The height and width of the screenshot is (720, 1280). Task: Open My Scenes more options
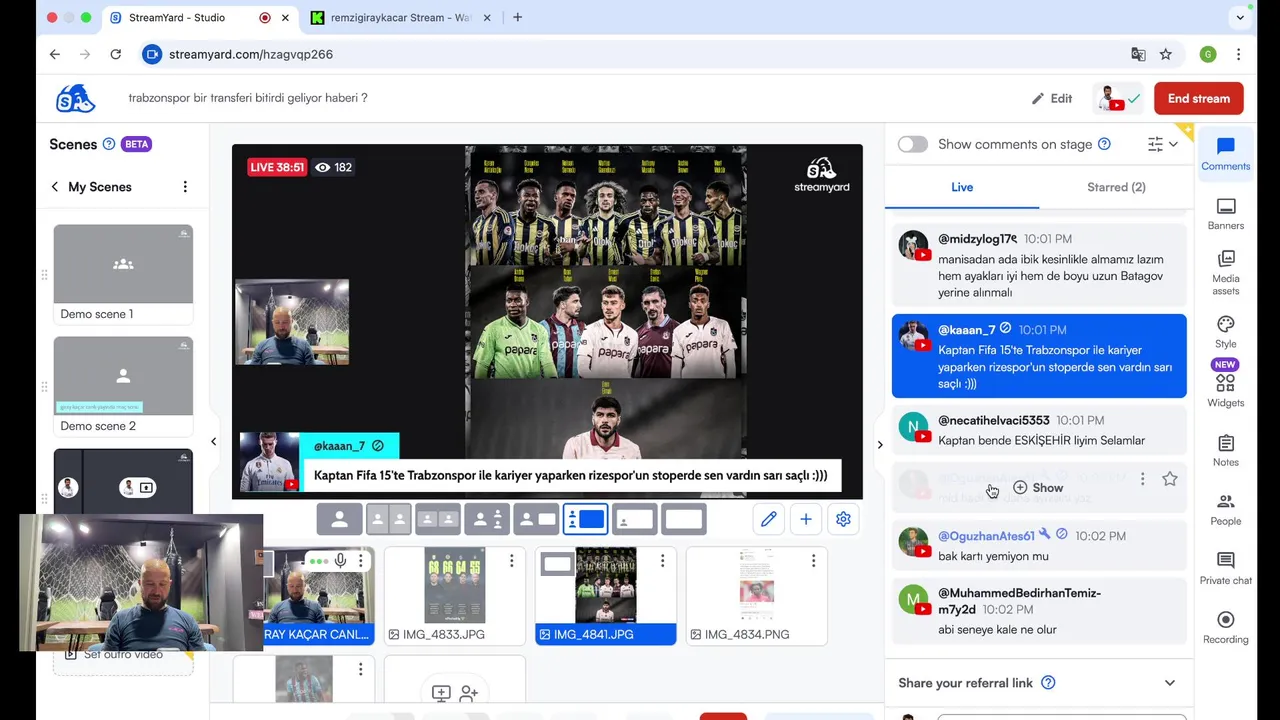coord(185,187)
